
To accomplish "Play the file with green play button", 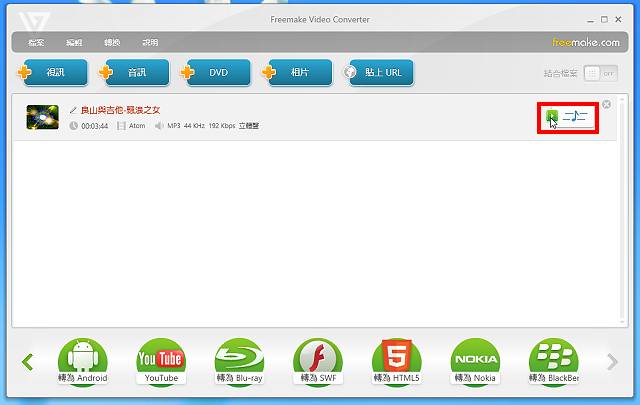I will point(552,116).
